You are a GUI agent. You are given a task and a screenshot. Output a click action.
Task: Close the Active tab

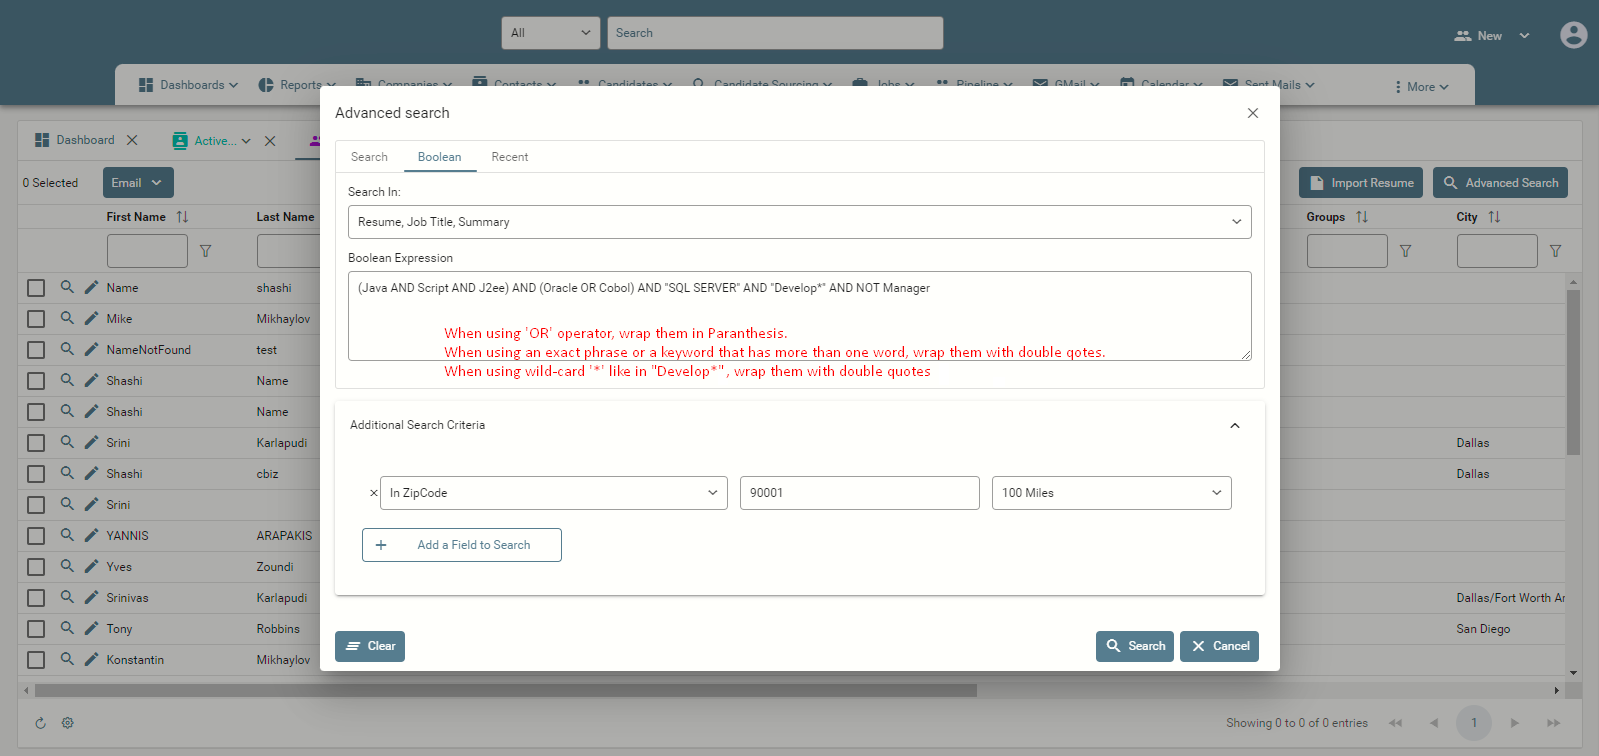coord(270,141)
